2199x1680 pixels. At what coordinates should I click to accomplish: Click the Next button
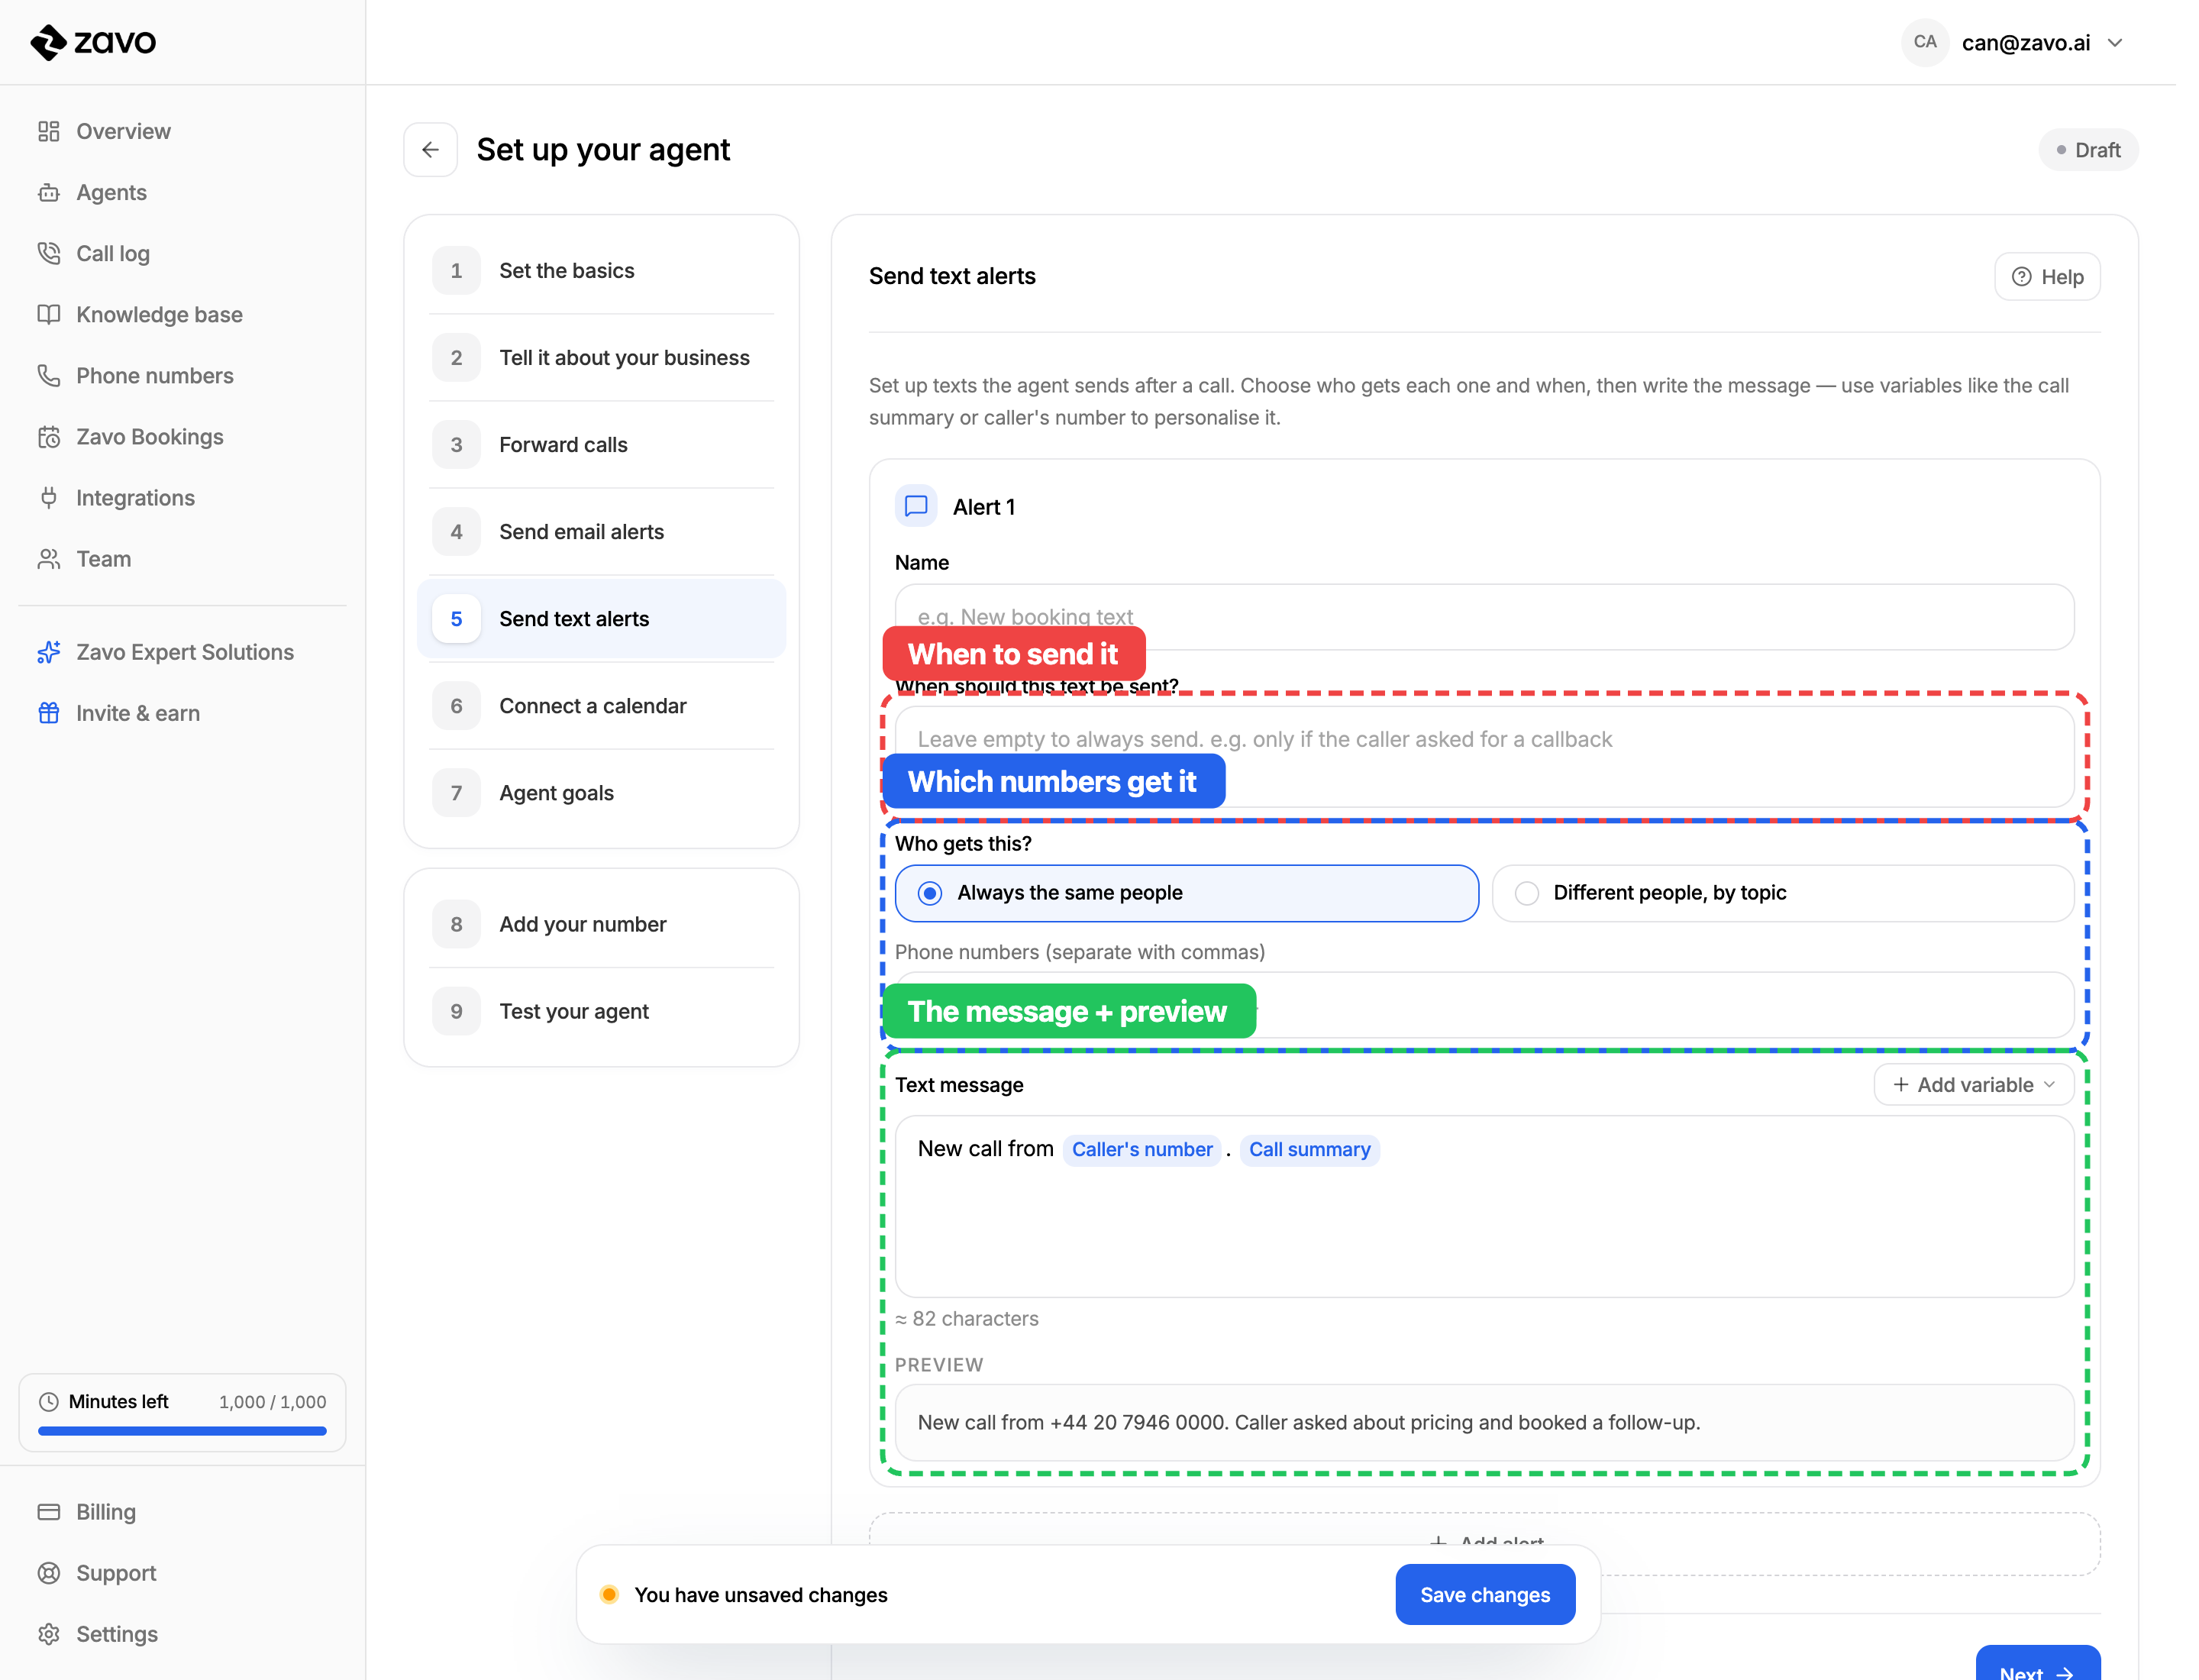[2036, 1665]
